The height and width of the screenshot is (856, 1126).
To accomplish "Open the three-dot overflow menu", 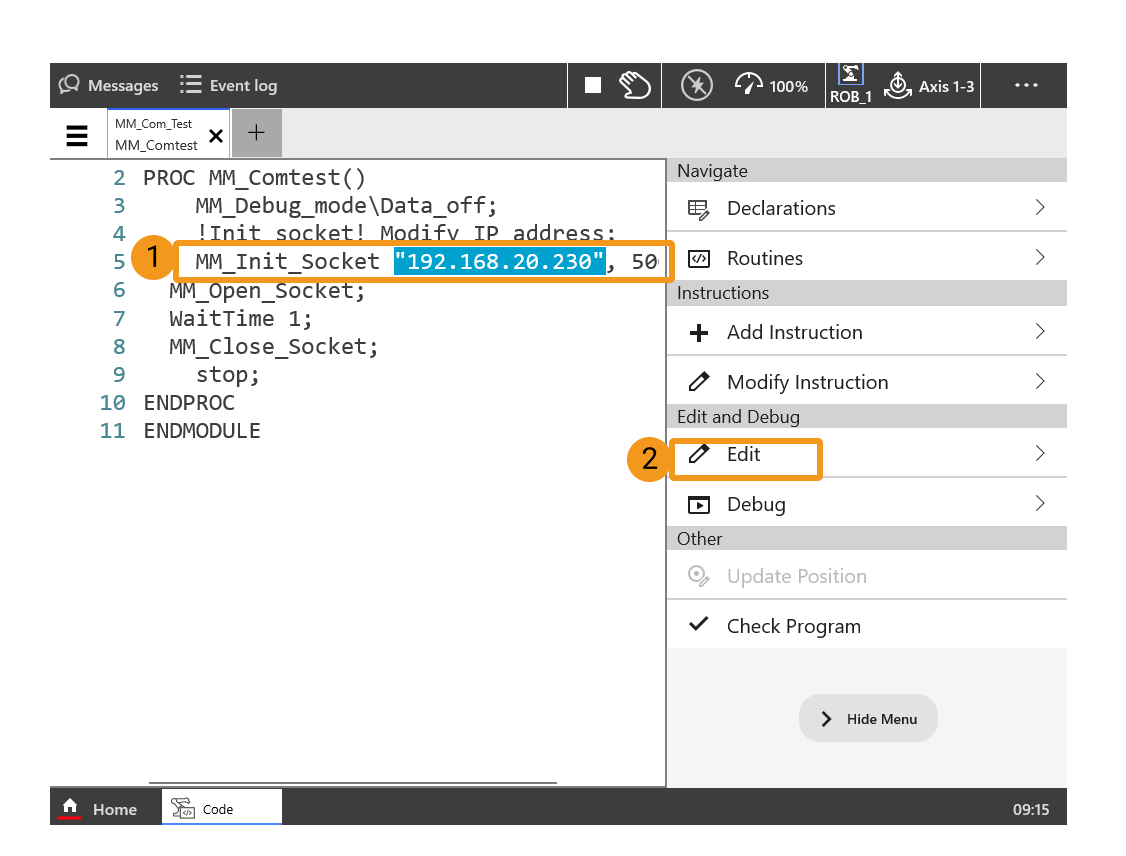I will 1026,86.
